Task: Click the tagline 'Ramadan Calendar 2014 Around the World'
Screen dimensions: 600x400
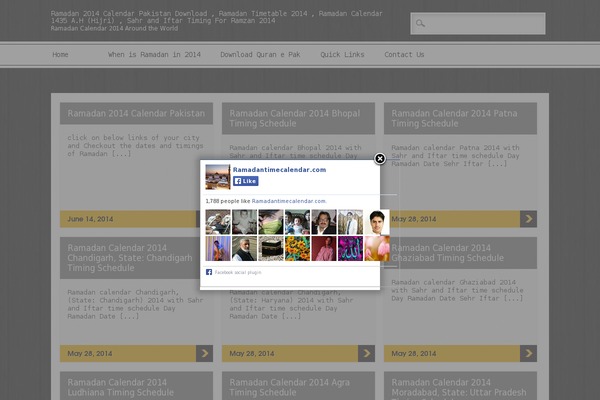Action: 114,28
